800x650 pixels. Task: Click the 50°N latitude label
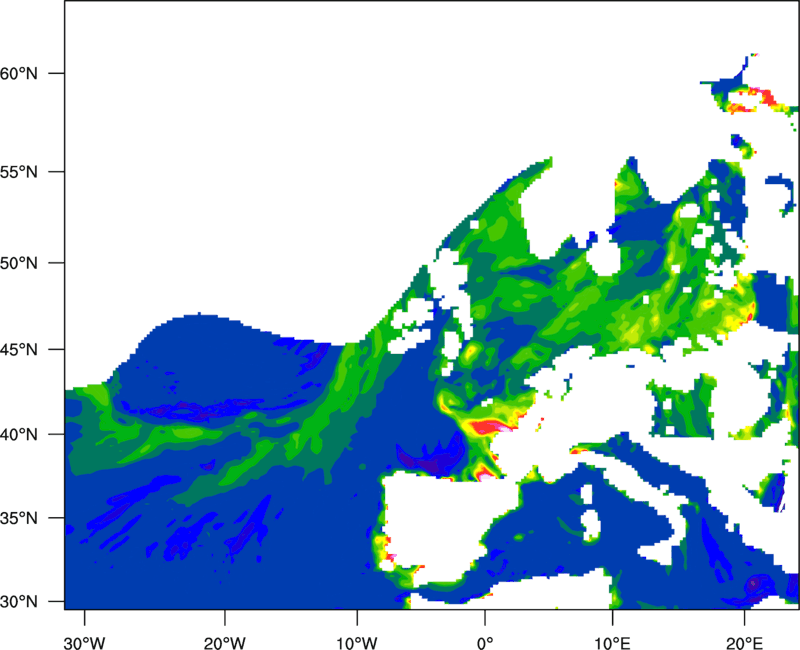point(19,263)
